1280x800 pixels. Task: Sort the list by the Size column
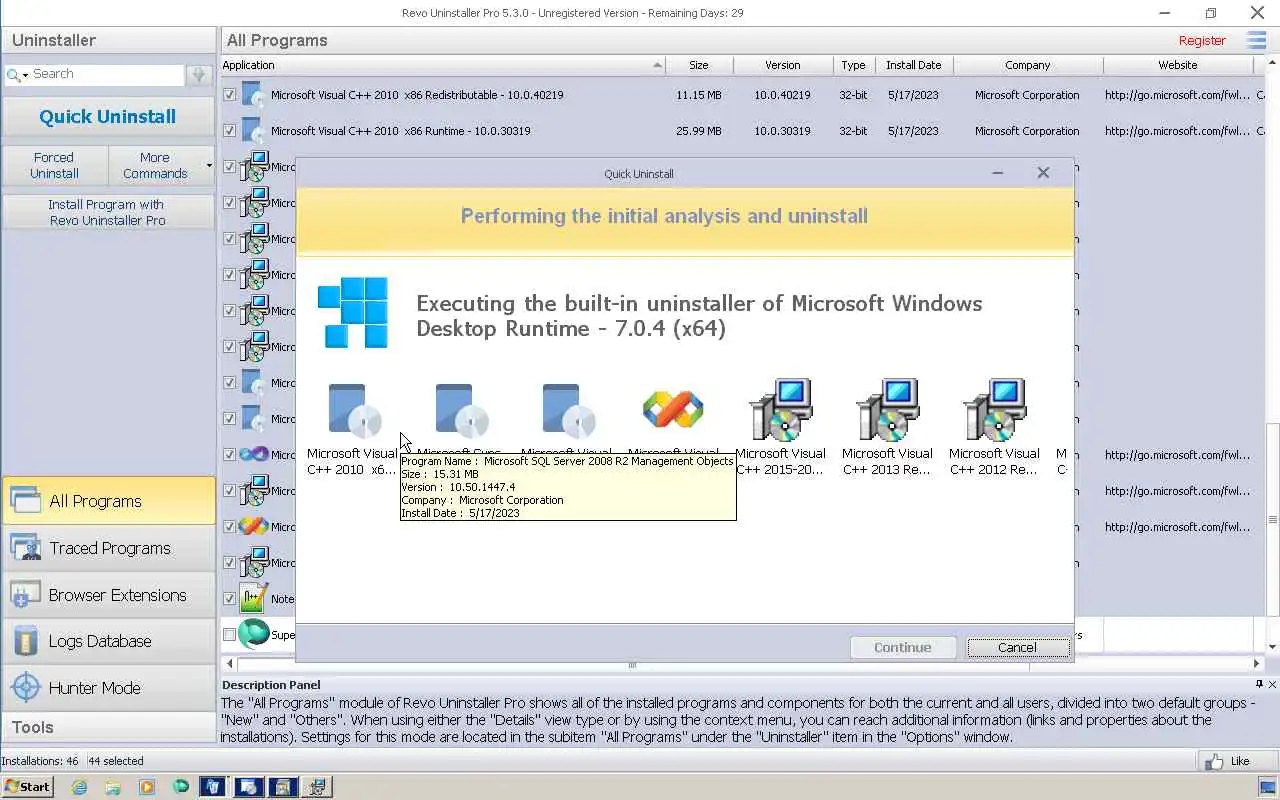(x=699, y=65)
